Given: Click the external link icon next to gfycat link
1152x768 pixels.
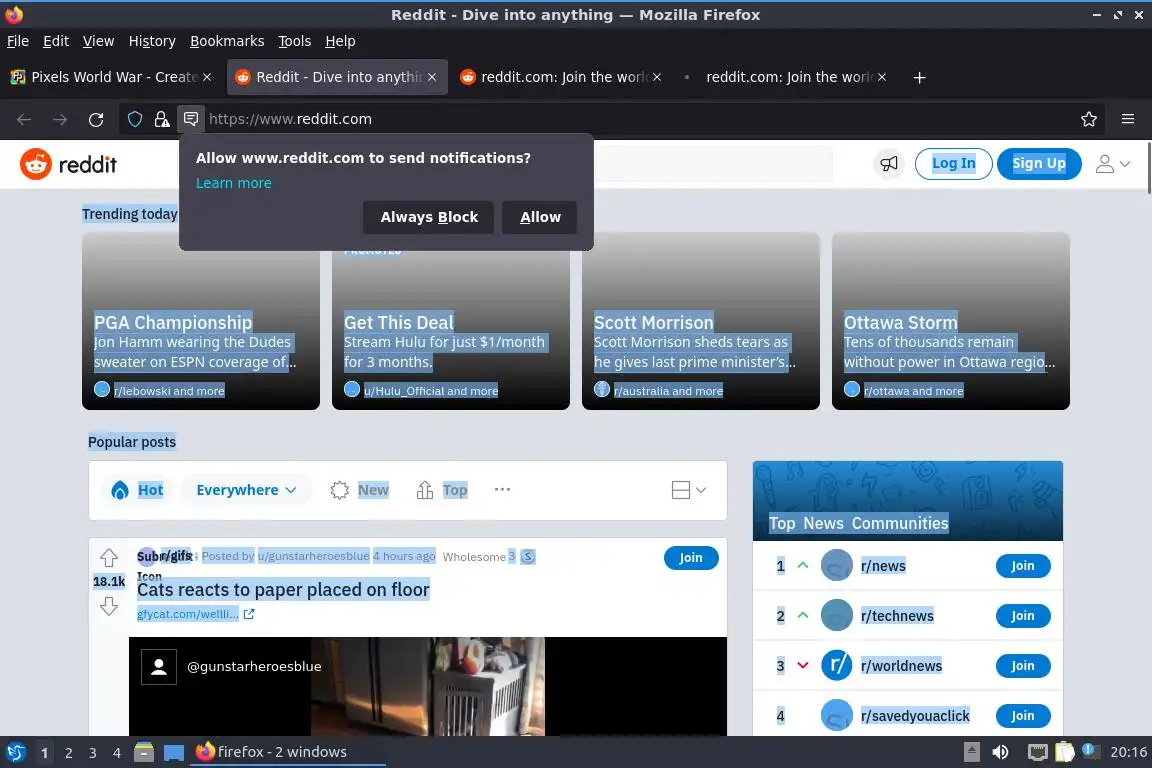Looking at the screenshot, I should tap(249, 614).
